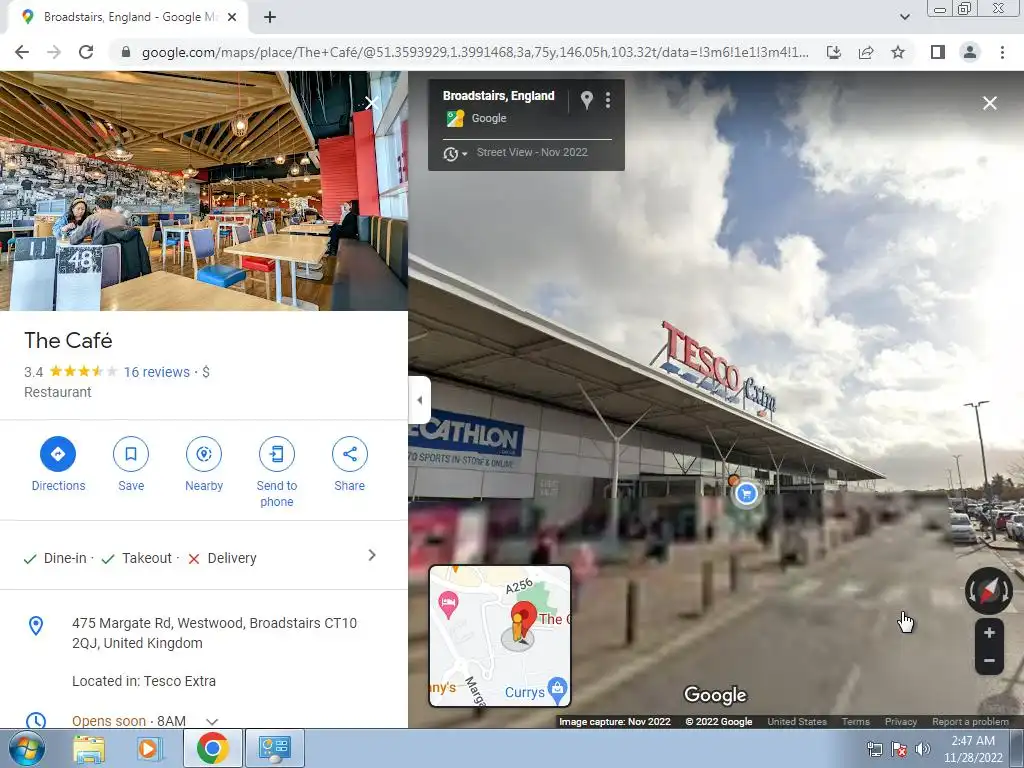Image resolution: width=1024 pixels, height=768 pixels.
Task: Search Nearby places icon
Action: tap(204, 454)
